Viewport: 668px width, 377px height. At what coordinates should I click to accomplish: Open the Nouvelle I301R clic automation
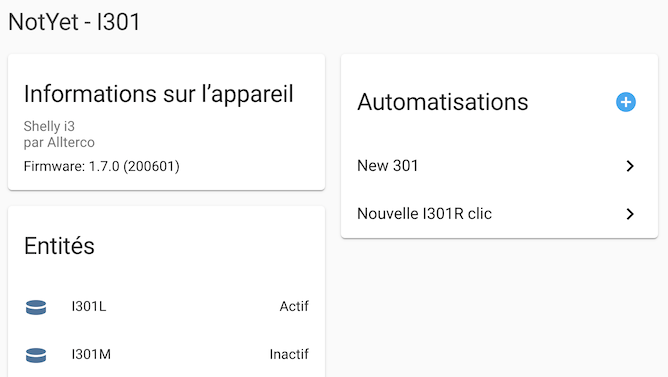pyautogui.click(x=499, y=214)
